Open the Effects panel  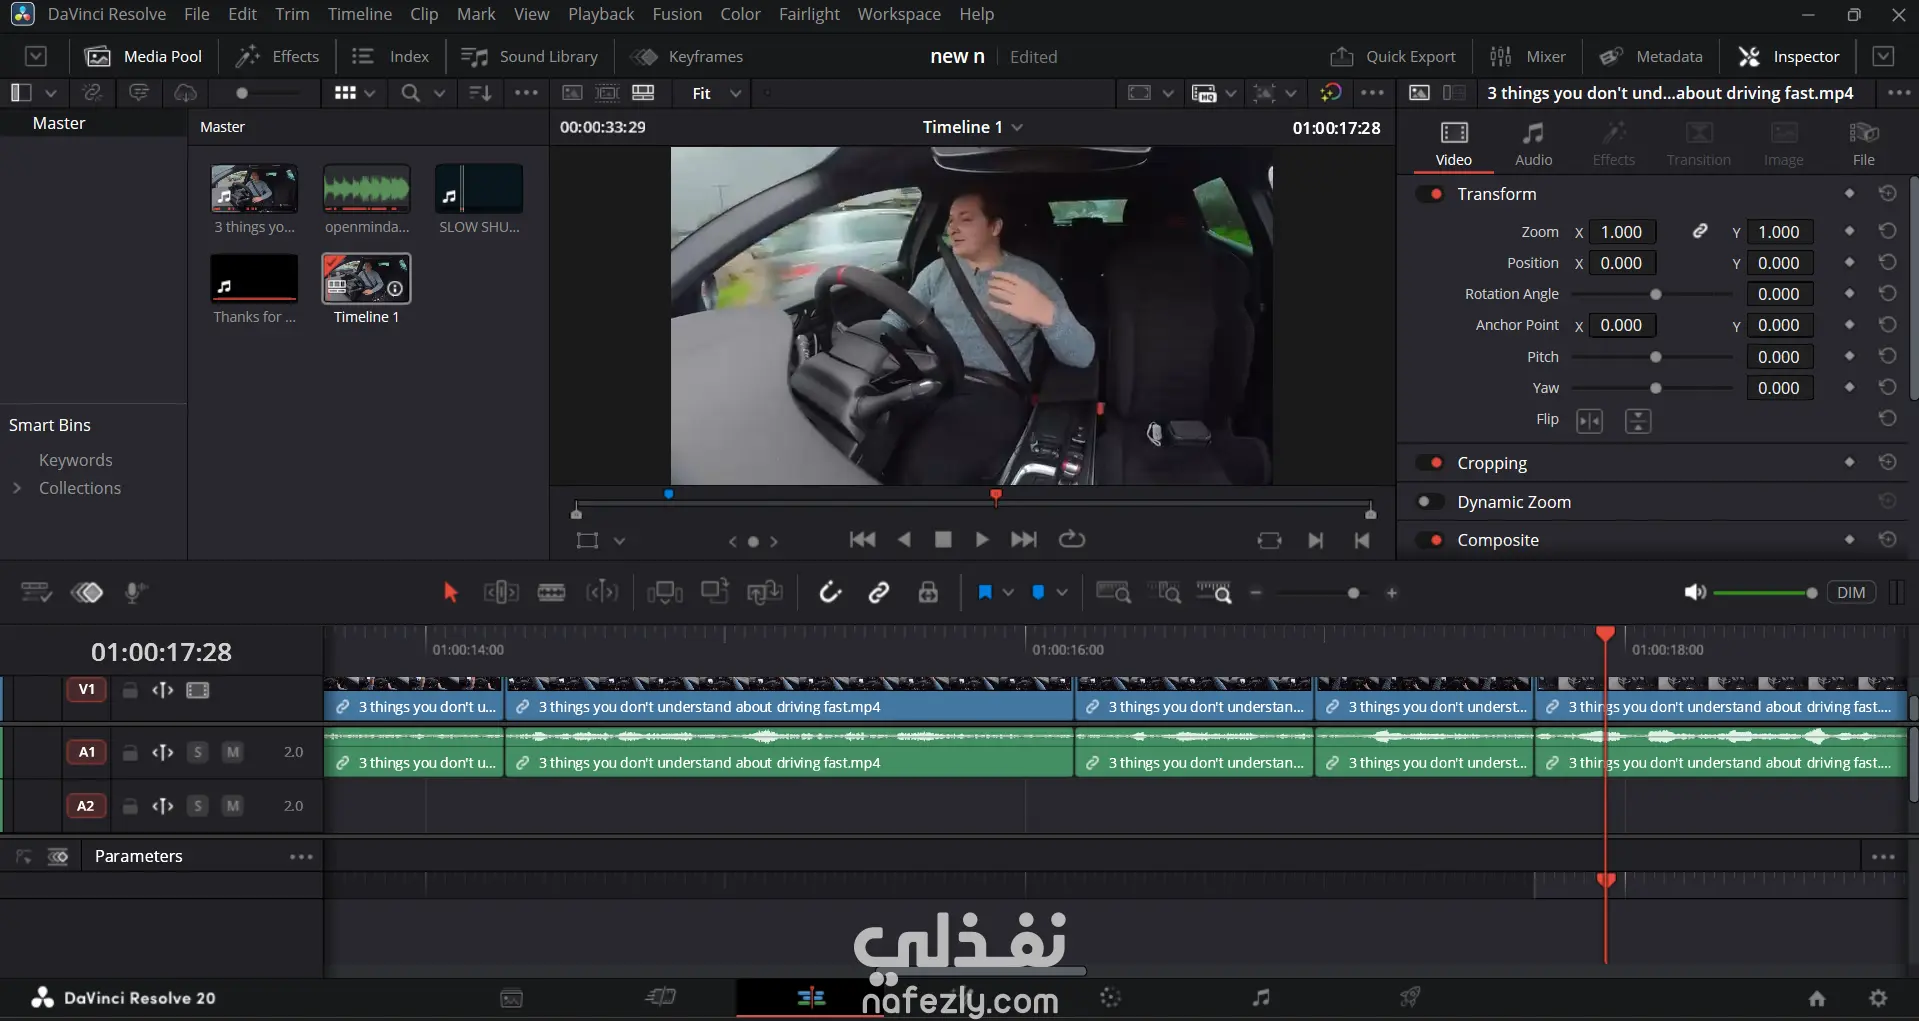277,56
